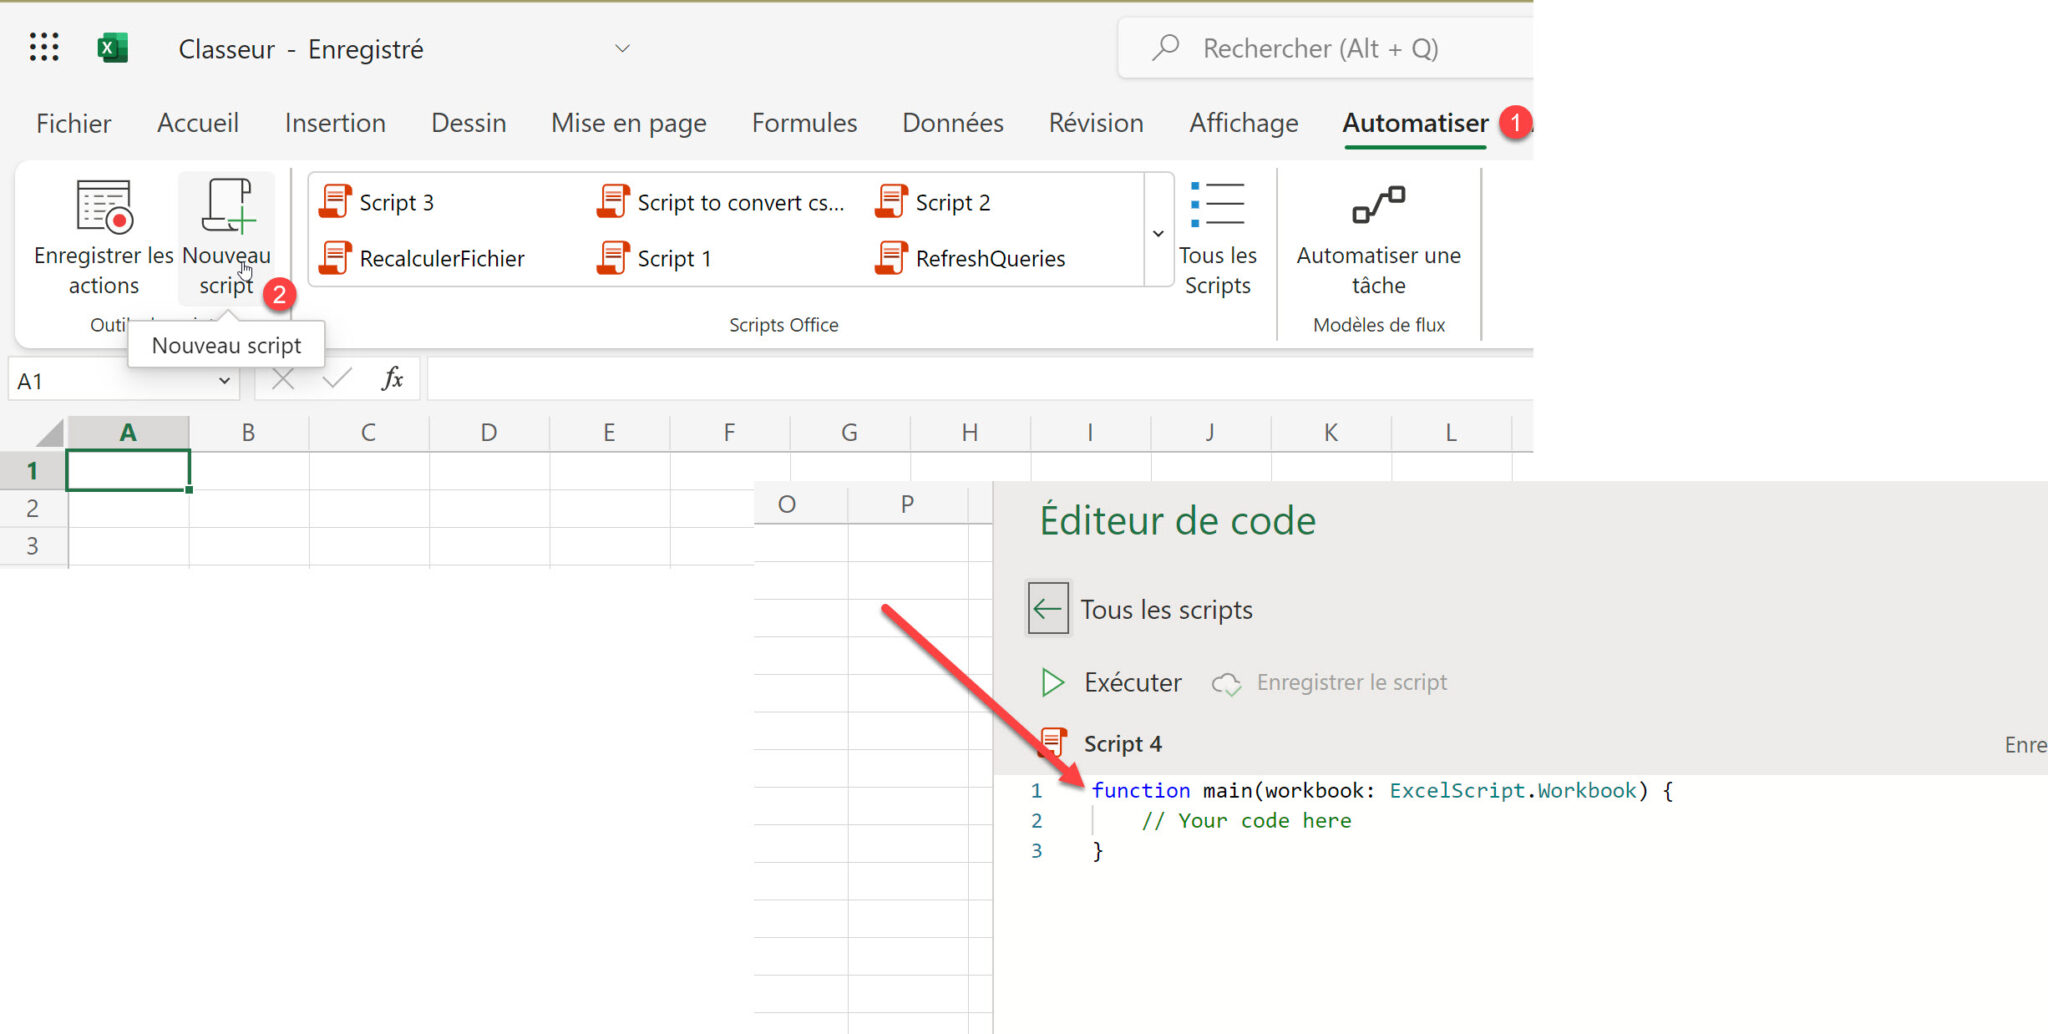The width and height of the screenshot is (2048, 1034).
Task: Open the Name Box dropdown showing A1
Action: pos(225,380)
